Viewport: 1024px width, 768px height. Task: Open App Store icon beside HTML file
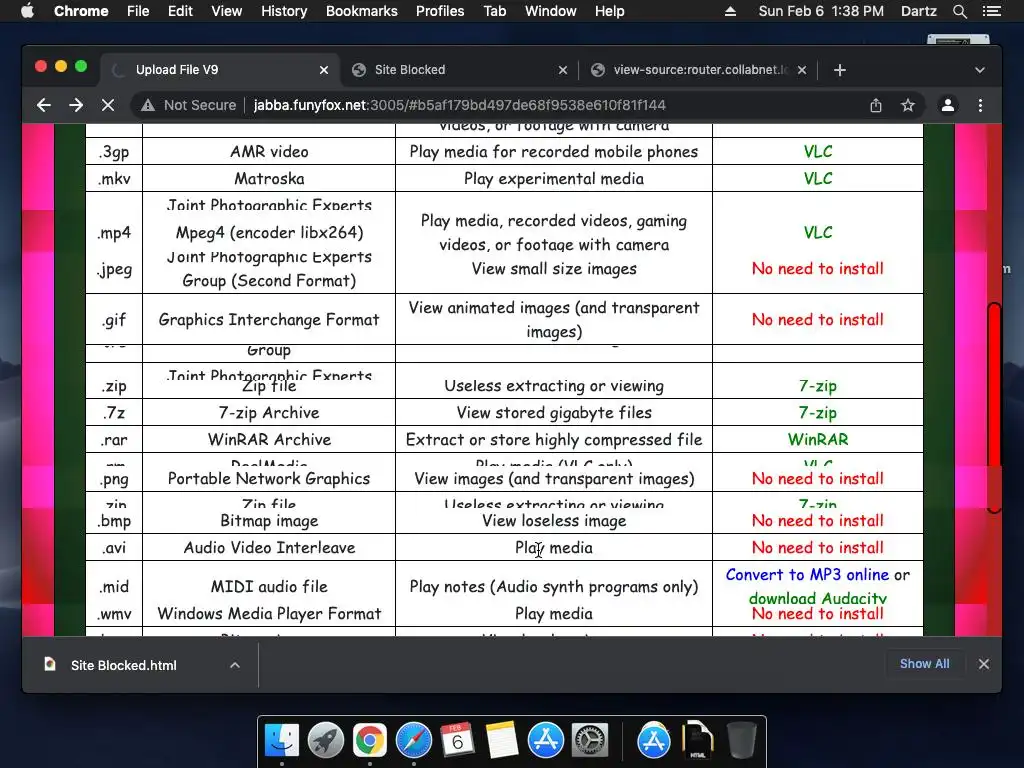point(654,741)
